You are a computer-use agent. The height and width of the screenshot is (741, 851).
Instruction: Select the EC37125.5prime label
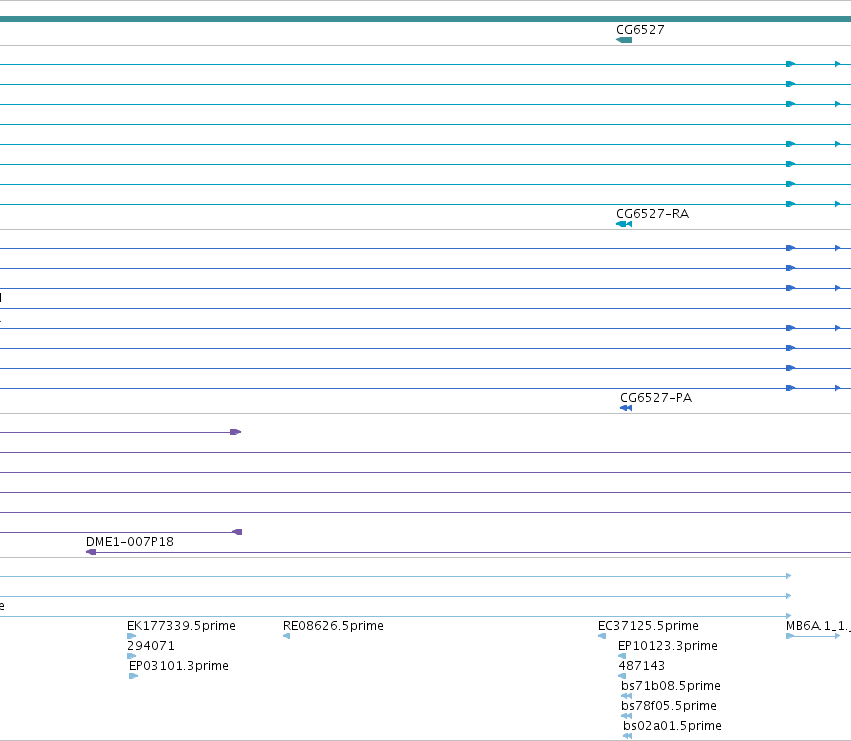coord(648,626)
